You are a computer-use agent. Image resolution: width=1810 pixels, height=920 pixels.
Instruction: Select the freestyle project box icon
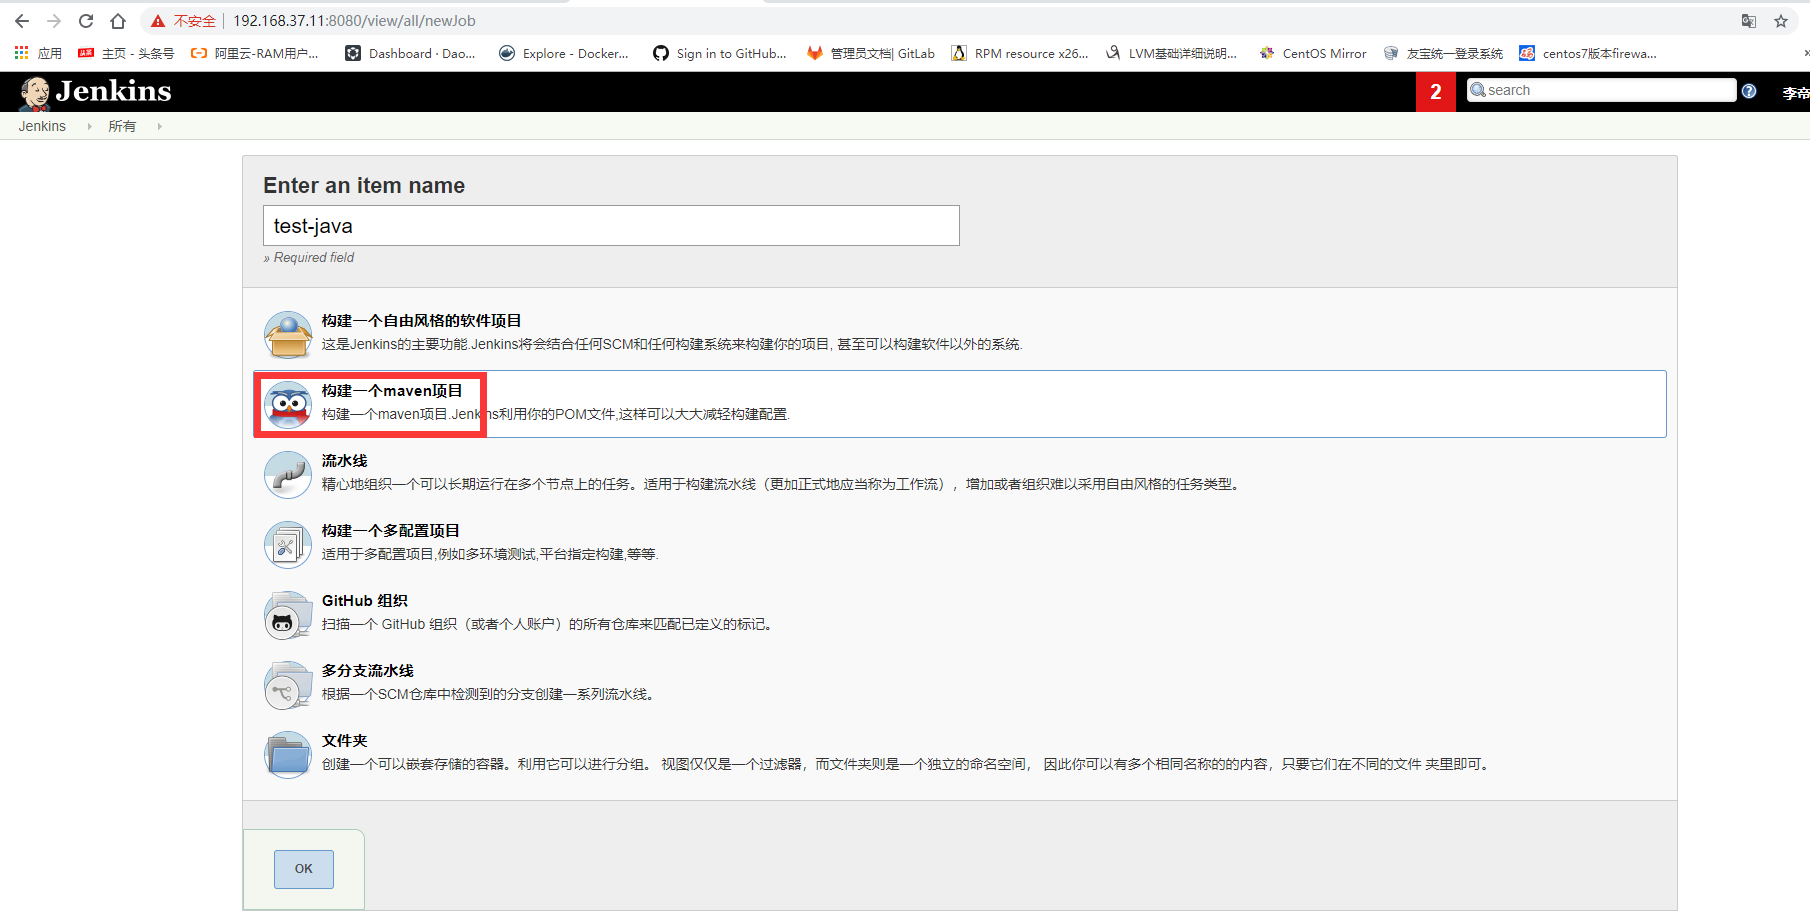(288, 334)
